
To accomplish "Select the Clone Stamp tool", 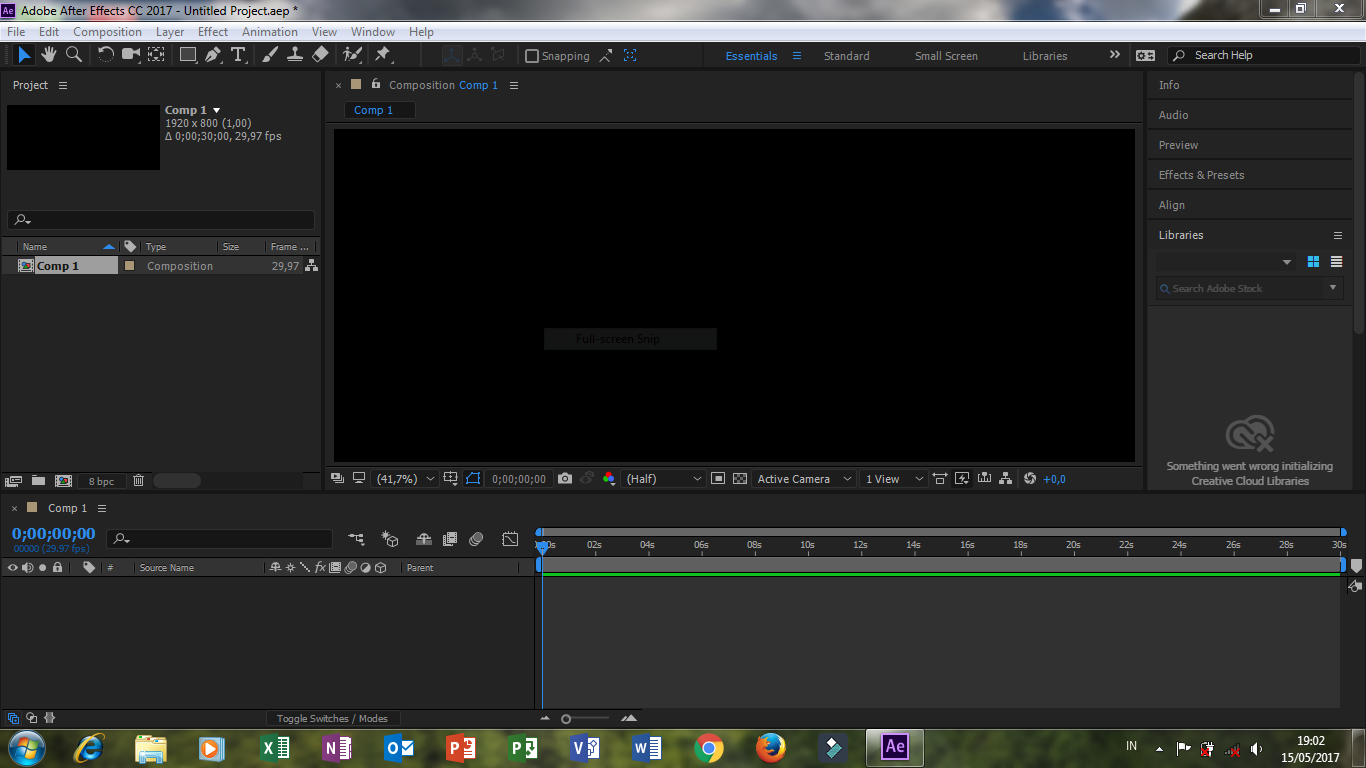I will tap(295, 55).
